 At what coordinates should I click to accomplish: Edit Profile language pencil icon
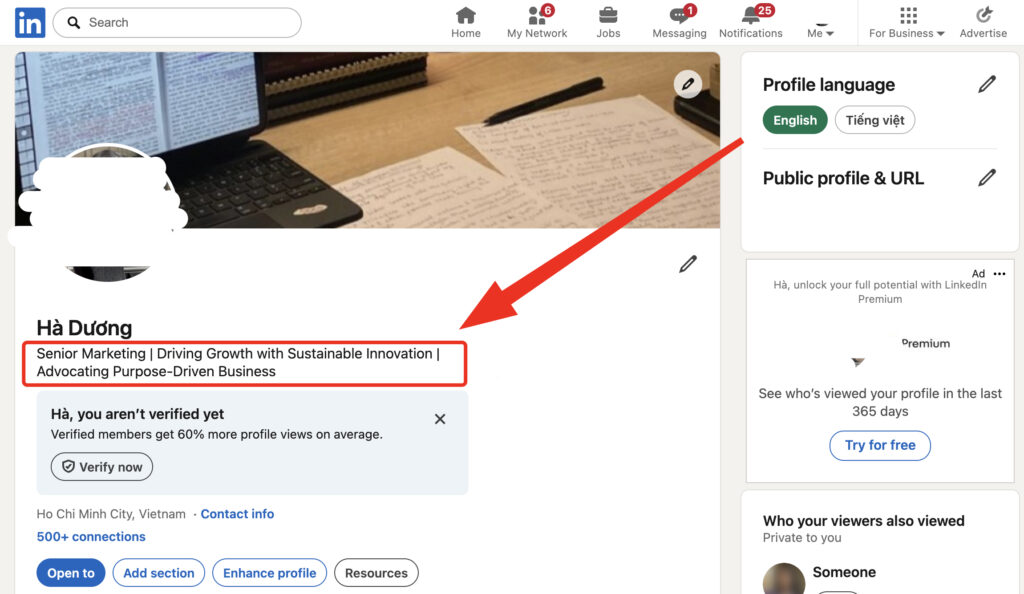click(987, 84)
